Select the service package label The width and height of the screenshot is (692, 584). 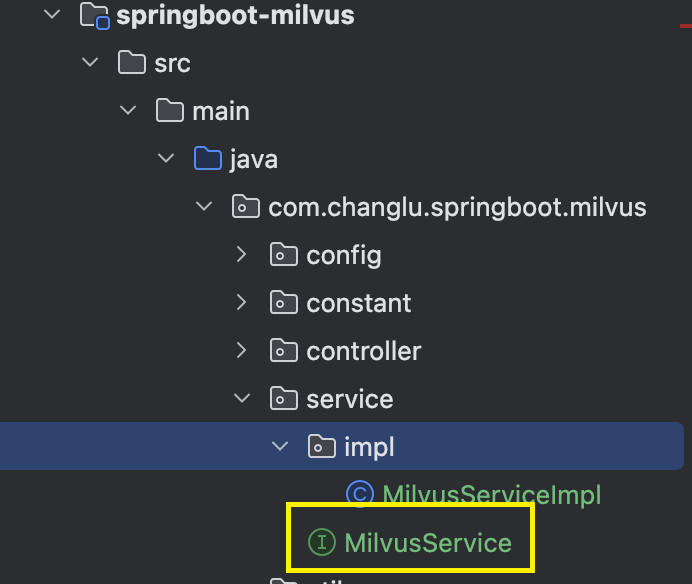[350, 399]
